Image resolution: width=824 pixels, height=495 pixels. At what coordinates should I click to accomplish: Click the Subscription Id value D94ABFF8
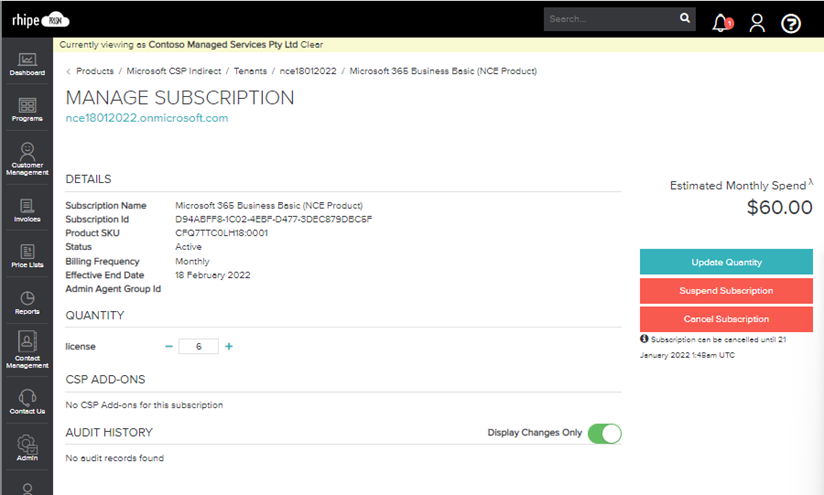click(273, 219)
